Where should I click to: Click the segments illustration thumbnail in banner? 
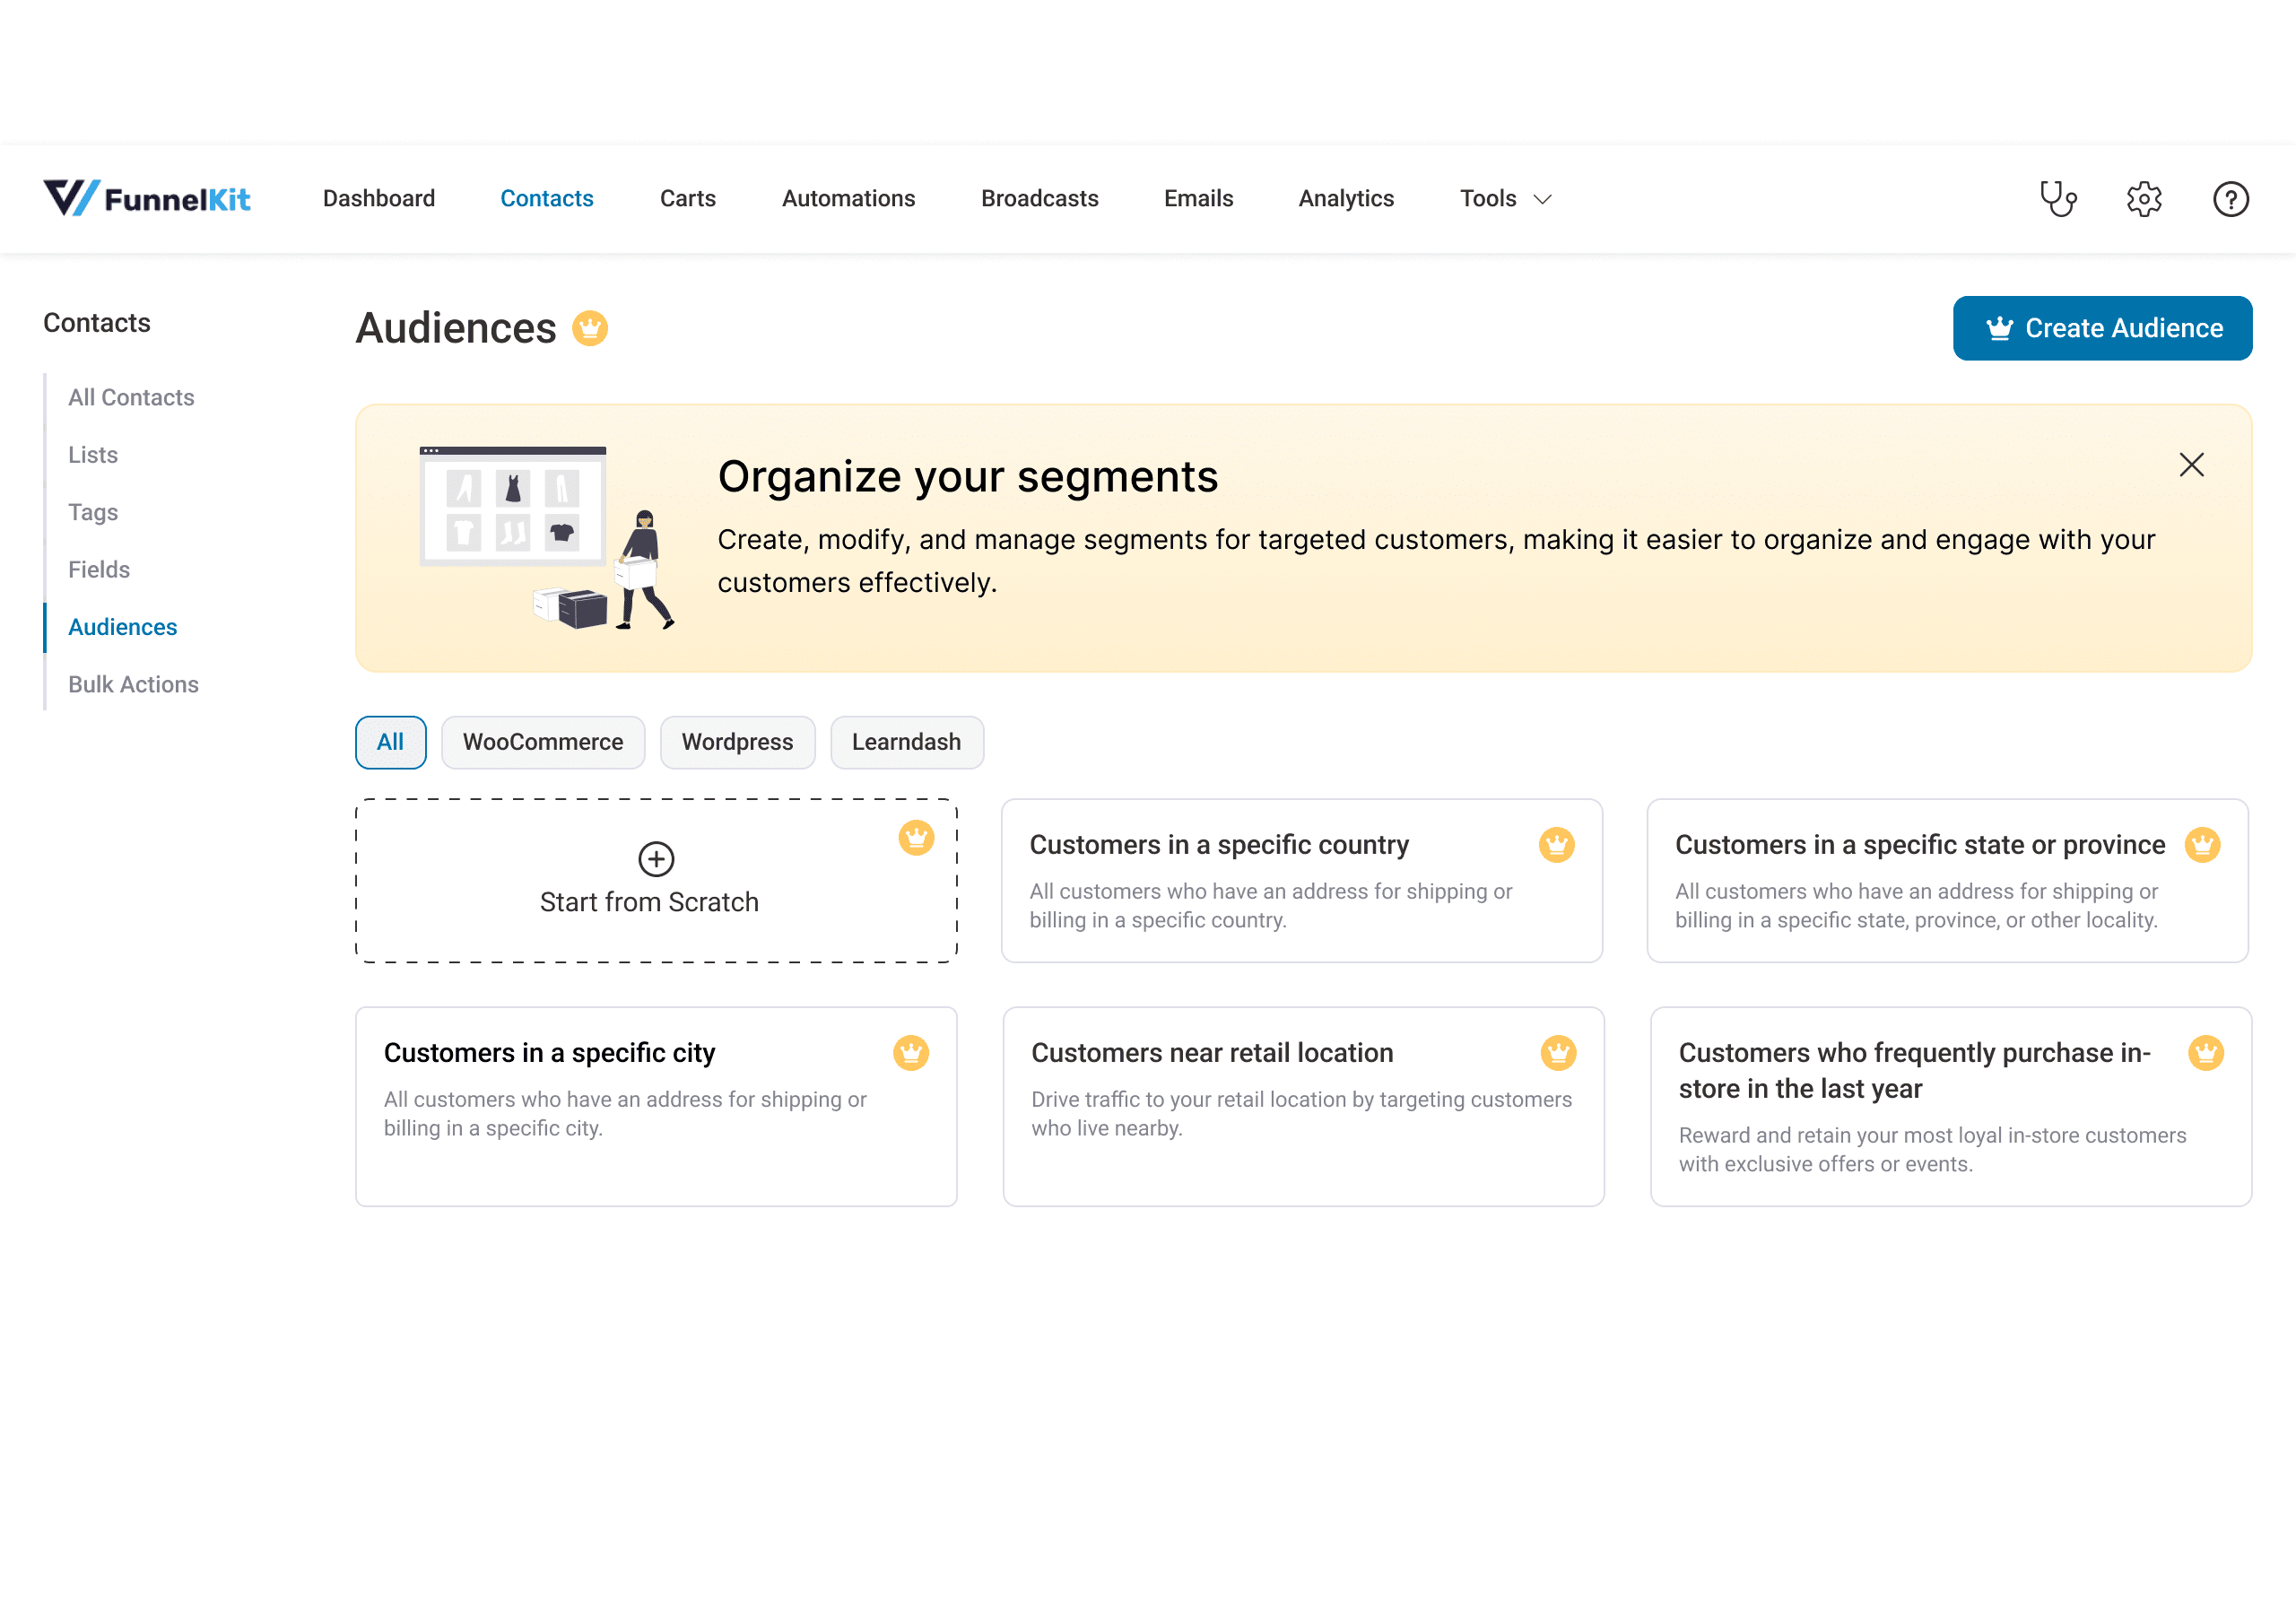point(546,537)
